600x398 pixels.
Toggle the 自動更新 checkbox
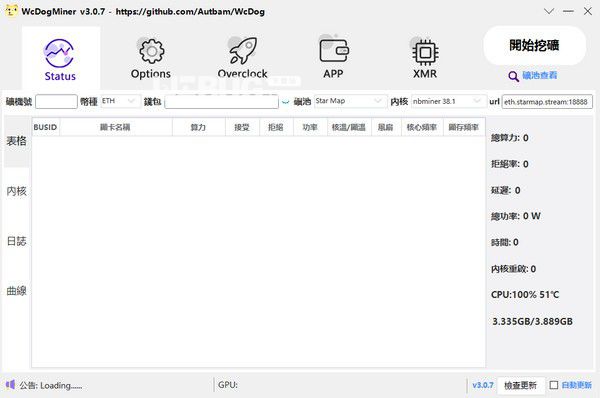(x=554, y=385)
